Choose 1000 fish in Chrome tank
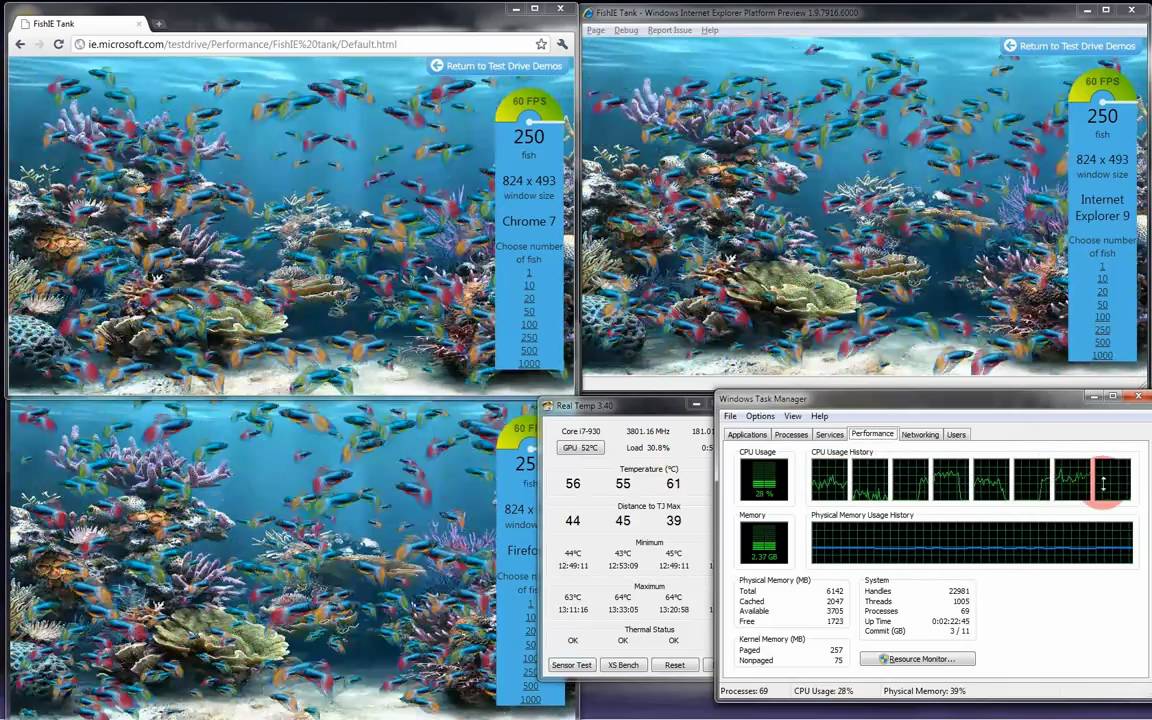The width and height of the screenshot is (1152, 720). [x=529, y=364]
